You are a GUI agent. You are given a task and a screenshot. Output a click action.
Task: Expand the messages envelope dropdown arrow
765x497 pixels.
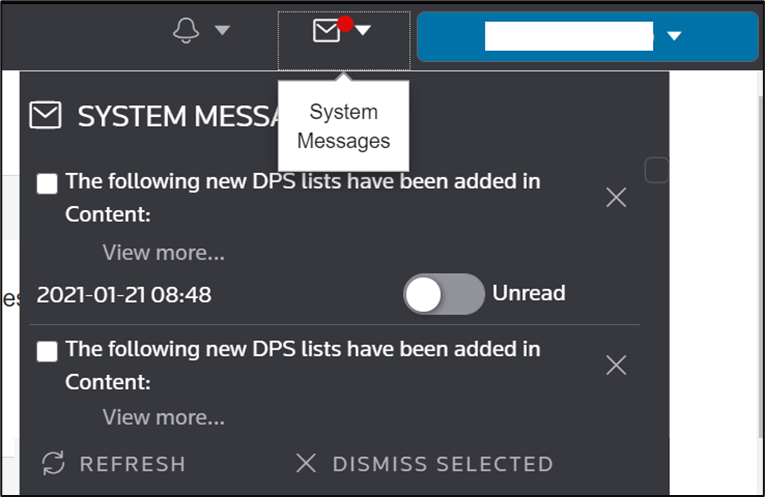click(363, 31)
